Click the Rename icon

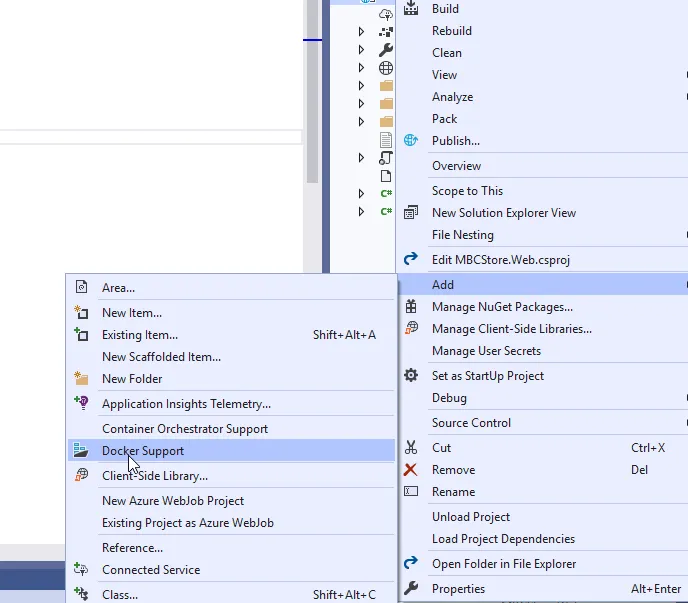tap(411, 491)
